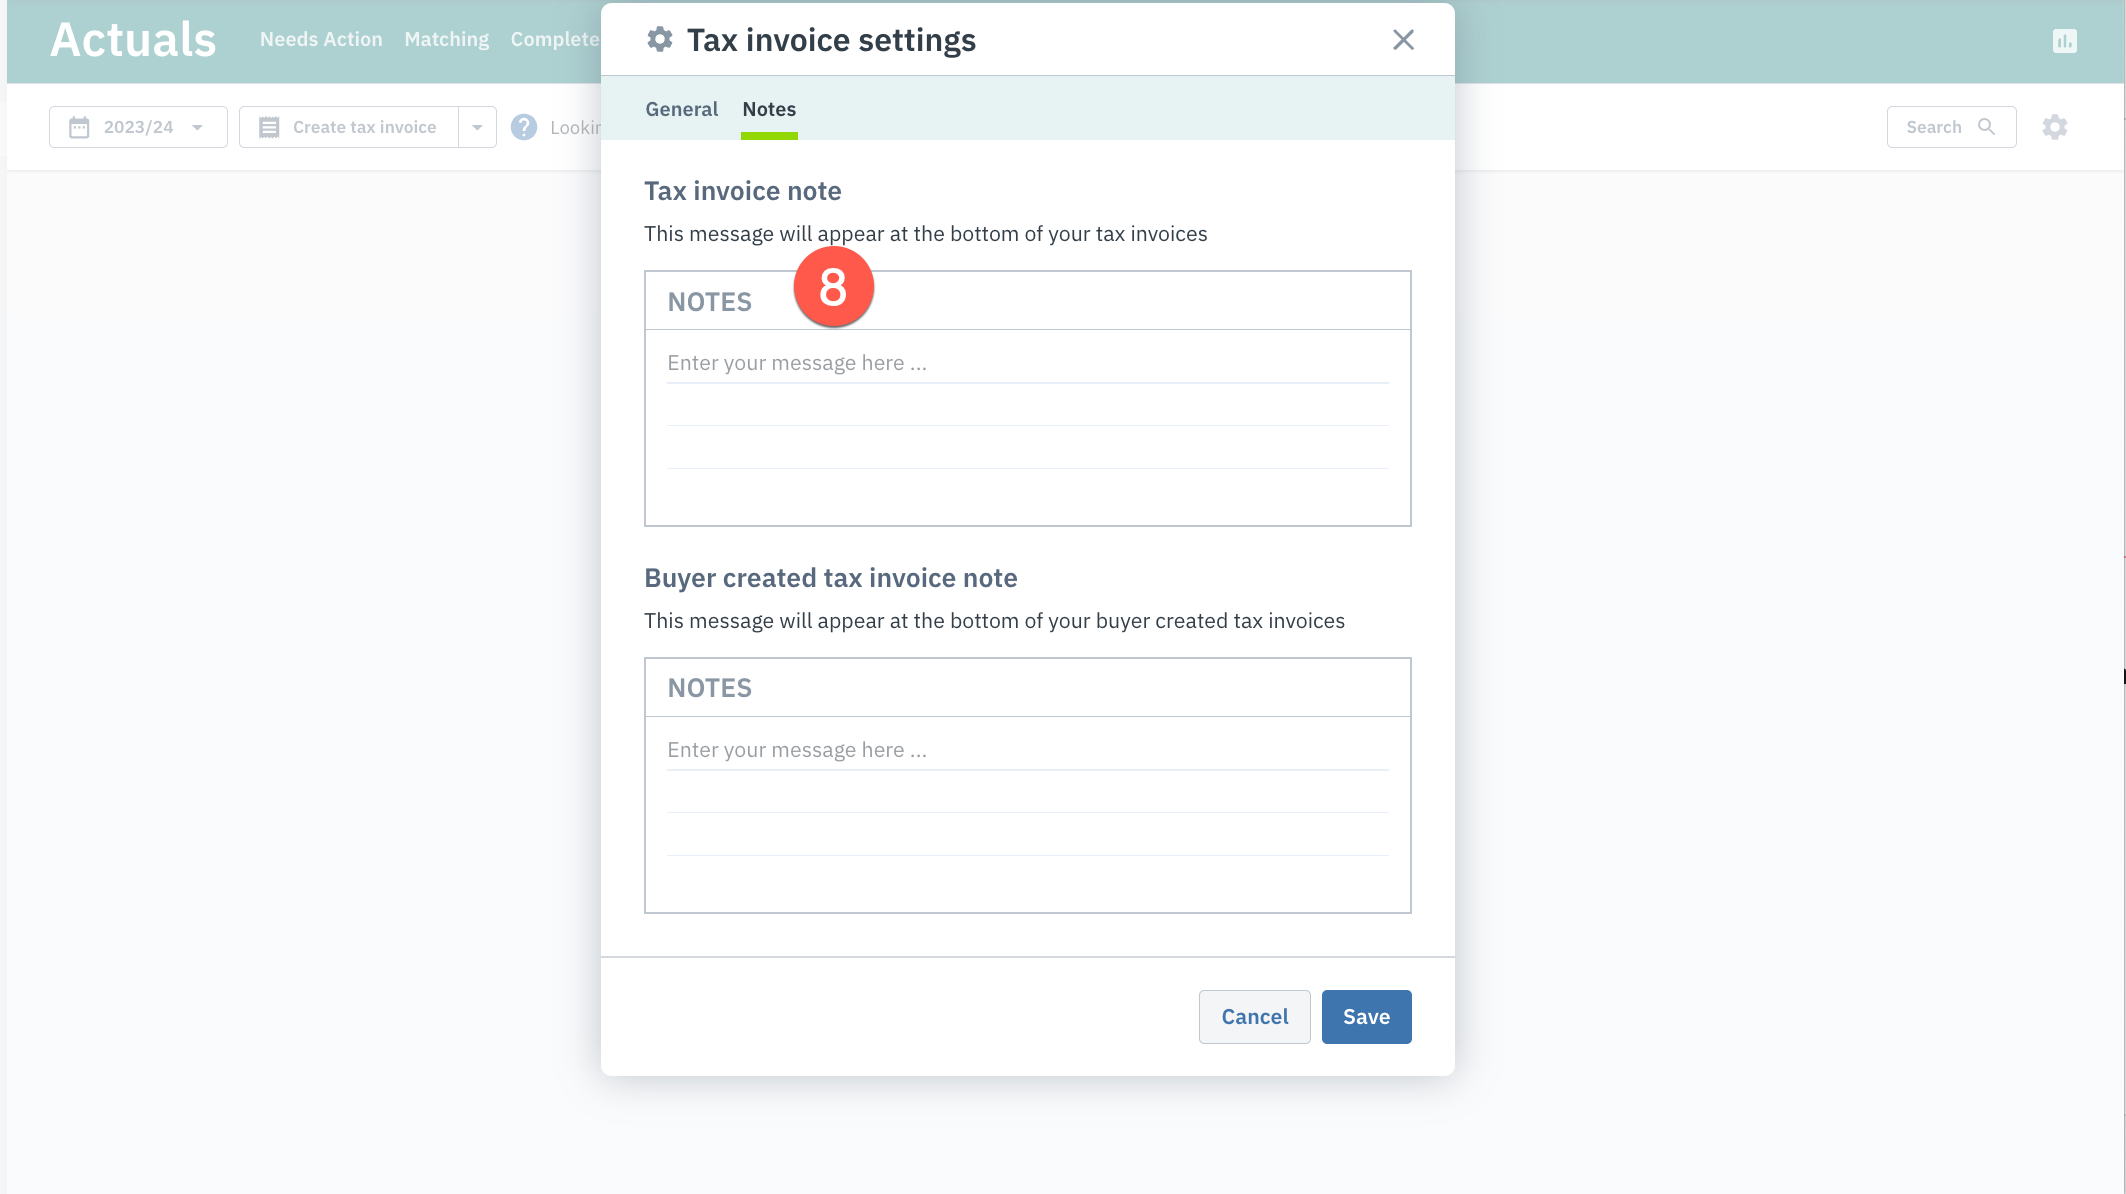Image resolution: width=2126 pixels, height=1194 pixels.
Task: Open the Matching tab in Actuals
Action: 446,39
